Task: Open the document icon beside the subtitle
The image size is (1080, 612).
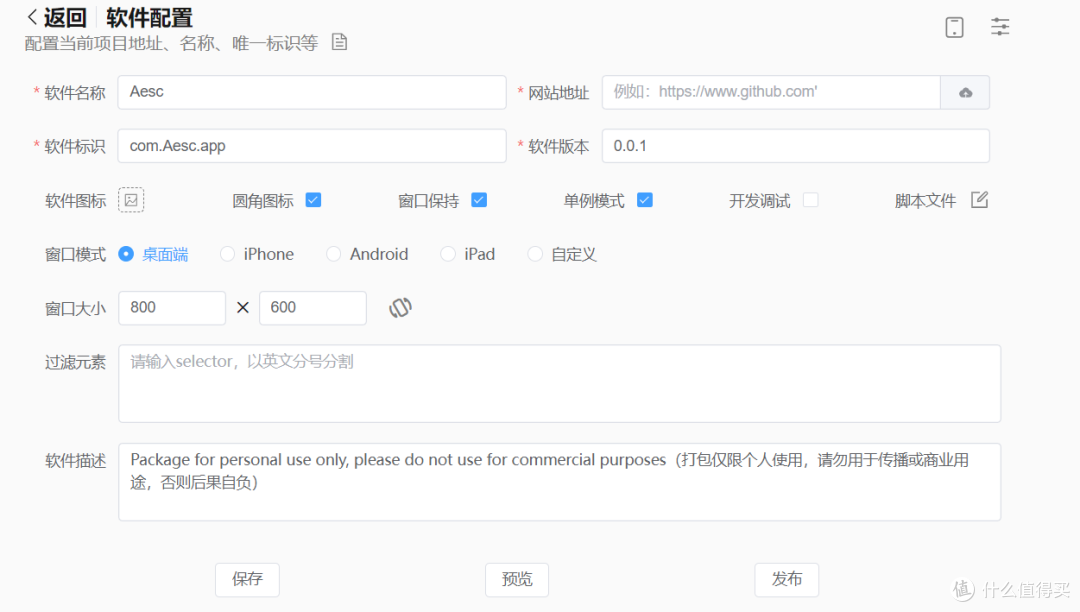Action: pos(339,42)
